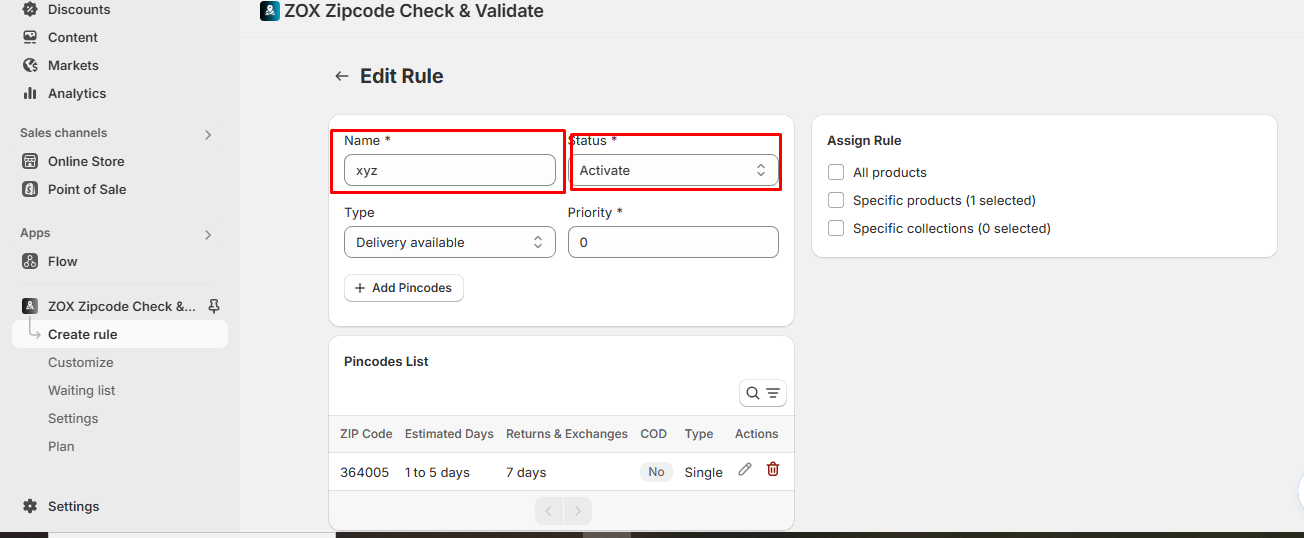Click the Add Pincodes button
1304x538 pixels.
pos(403,288)
